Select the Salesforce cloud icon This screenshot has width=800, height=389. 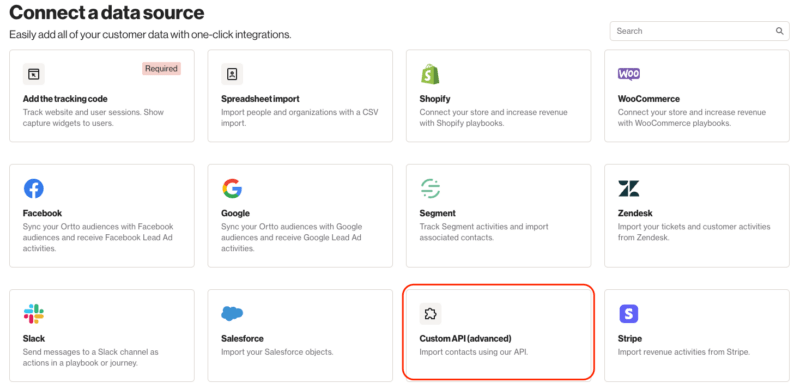pos(232,313)
